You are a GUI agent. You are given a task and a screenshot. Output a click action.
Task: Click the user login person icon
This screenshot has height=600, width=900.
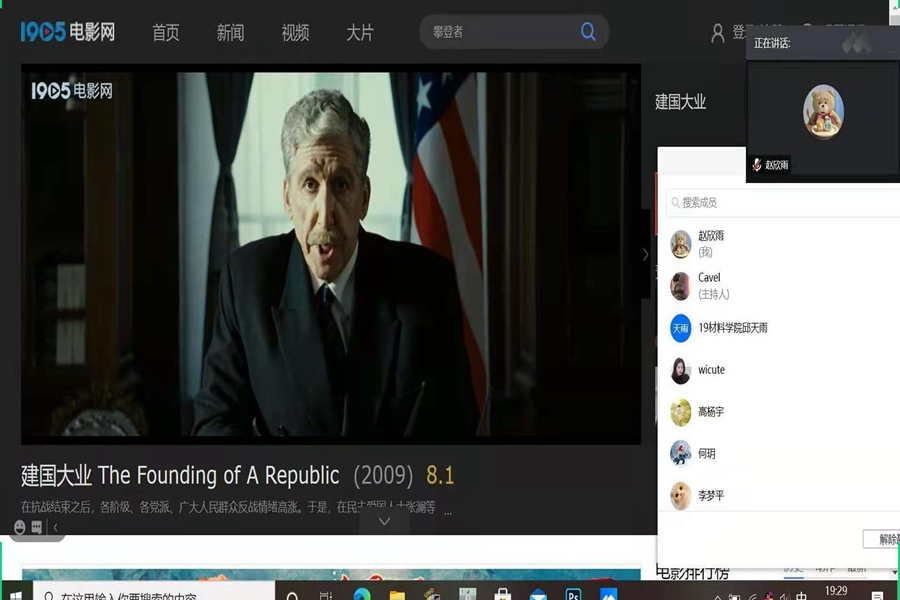click(x=717, y=33)
